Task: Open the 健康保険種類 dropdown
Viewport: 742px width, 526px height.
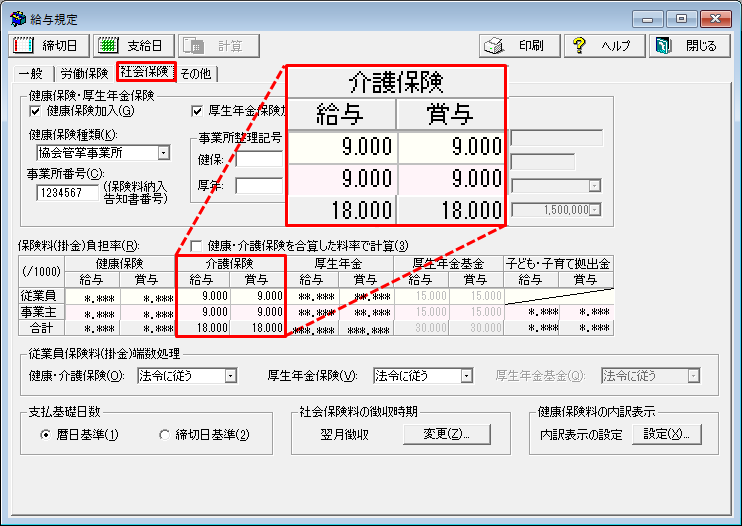Action: click(x=163, y=153)
